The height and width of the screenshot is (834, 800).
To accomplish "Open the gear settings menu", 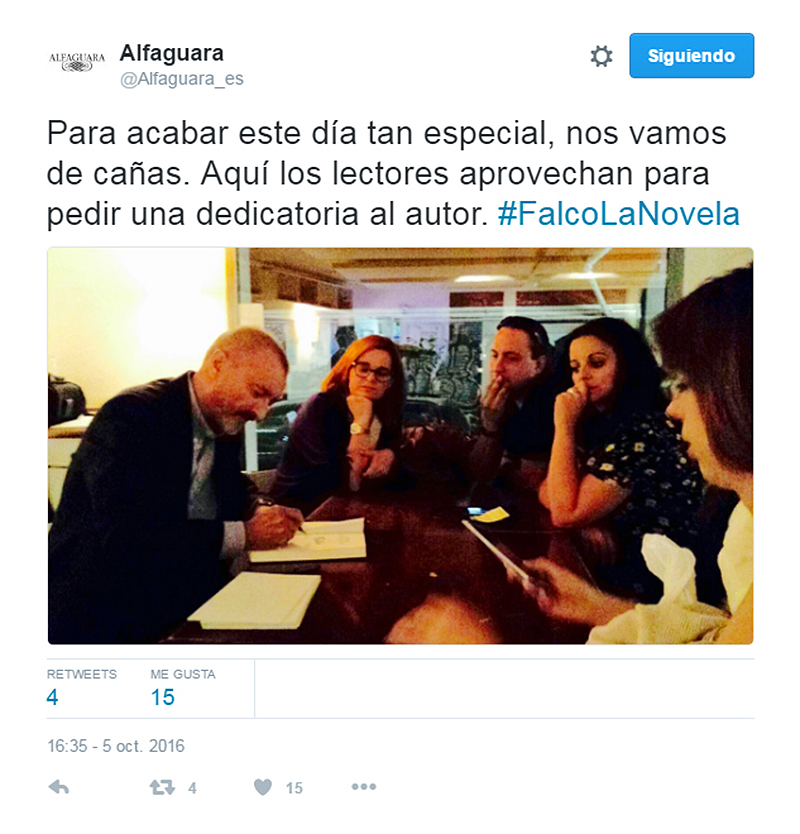I will [602, 56].
